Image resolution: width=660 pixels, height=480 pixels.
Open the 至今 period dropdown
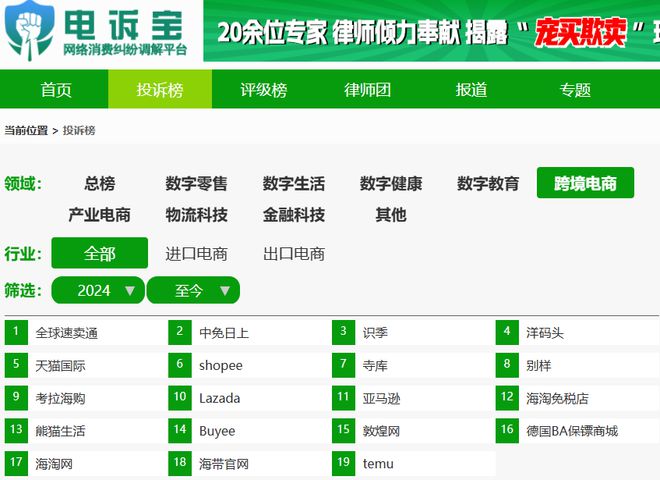point(193,290)
